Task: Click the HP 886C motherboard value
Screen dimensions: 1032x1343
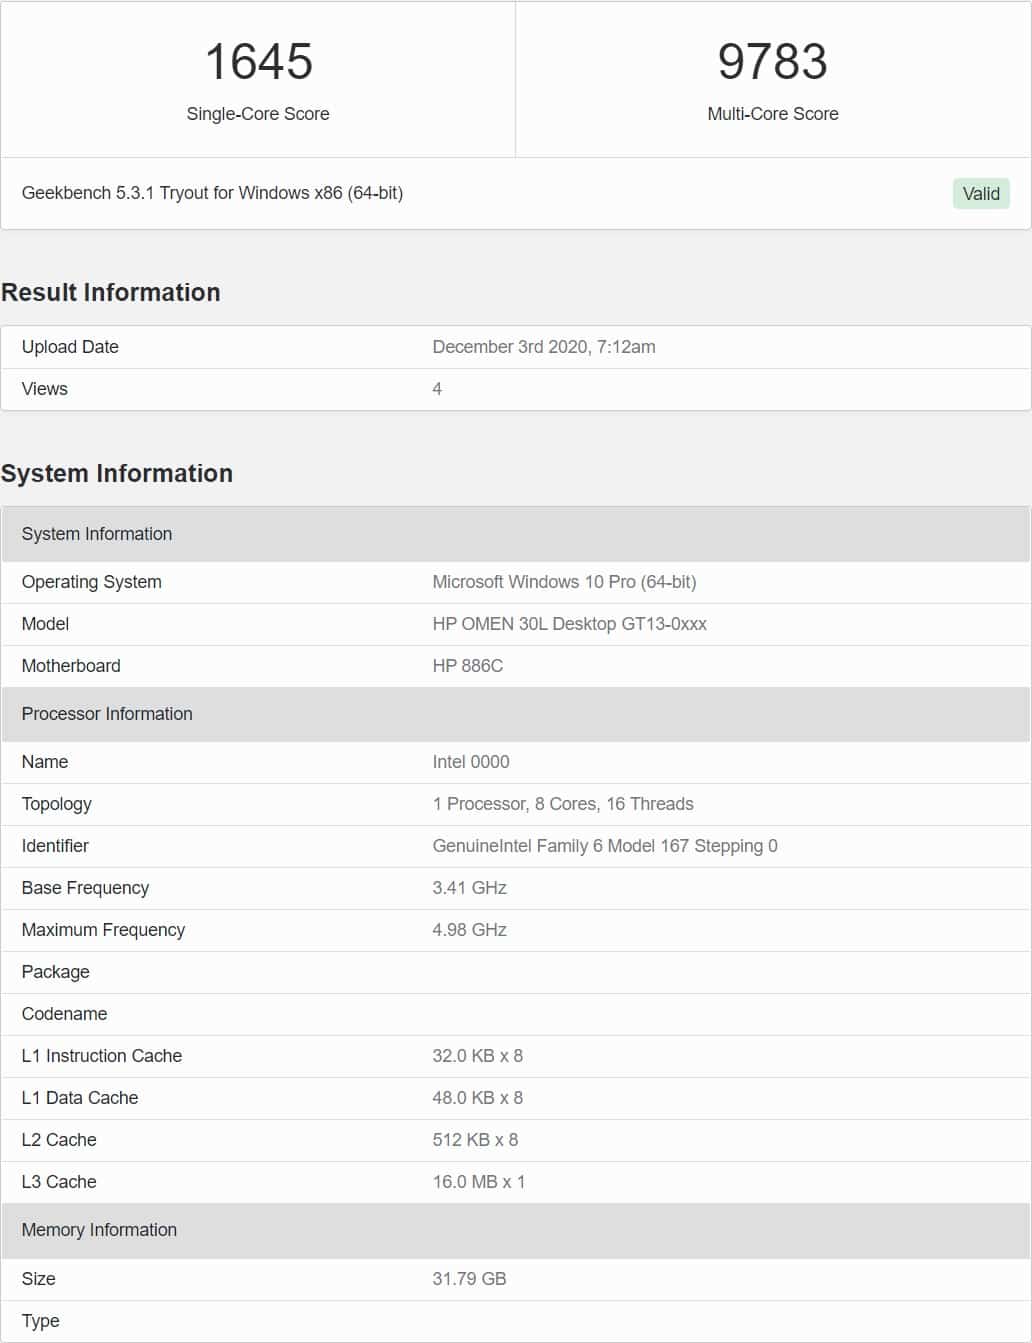Action: tap(468, 666)
